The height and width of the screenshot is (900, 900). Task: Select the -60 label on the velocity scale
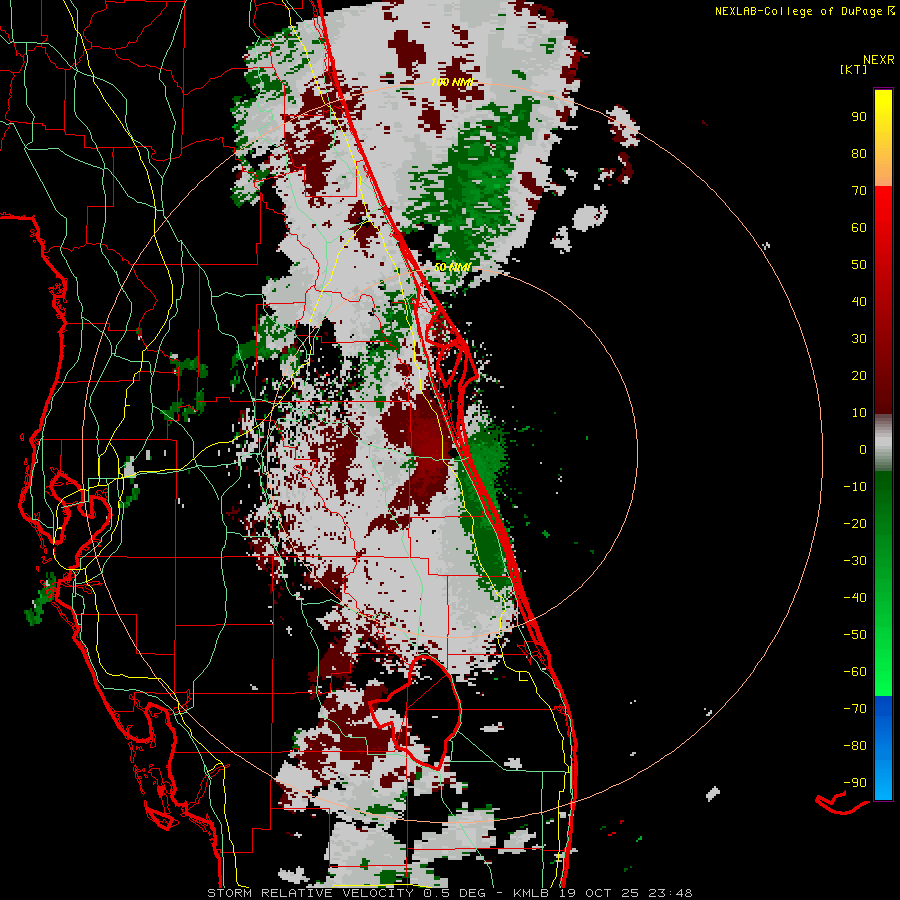pos(855,672)
